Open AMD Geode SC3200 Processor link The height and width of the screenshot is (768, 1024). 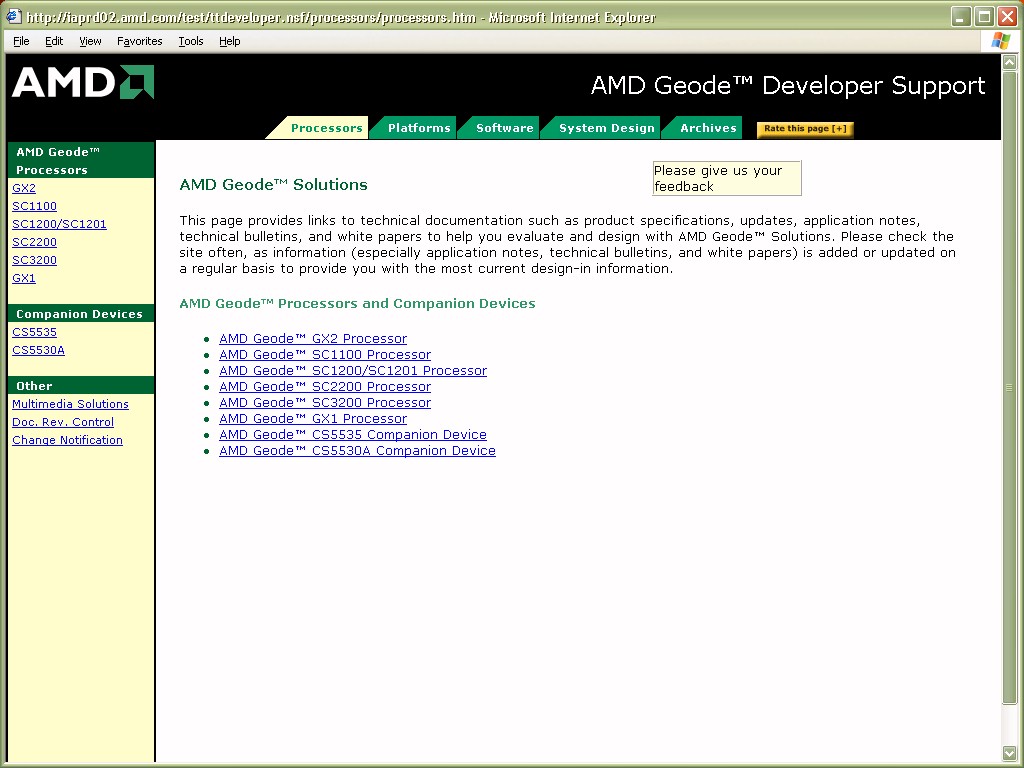(x=324, y=403)
